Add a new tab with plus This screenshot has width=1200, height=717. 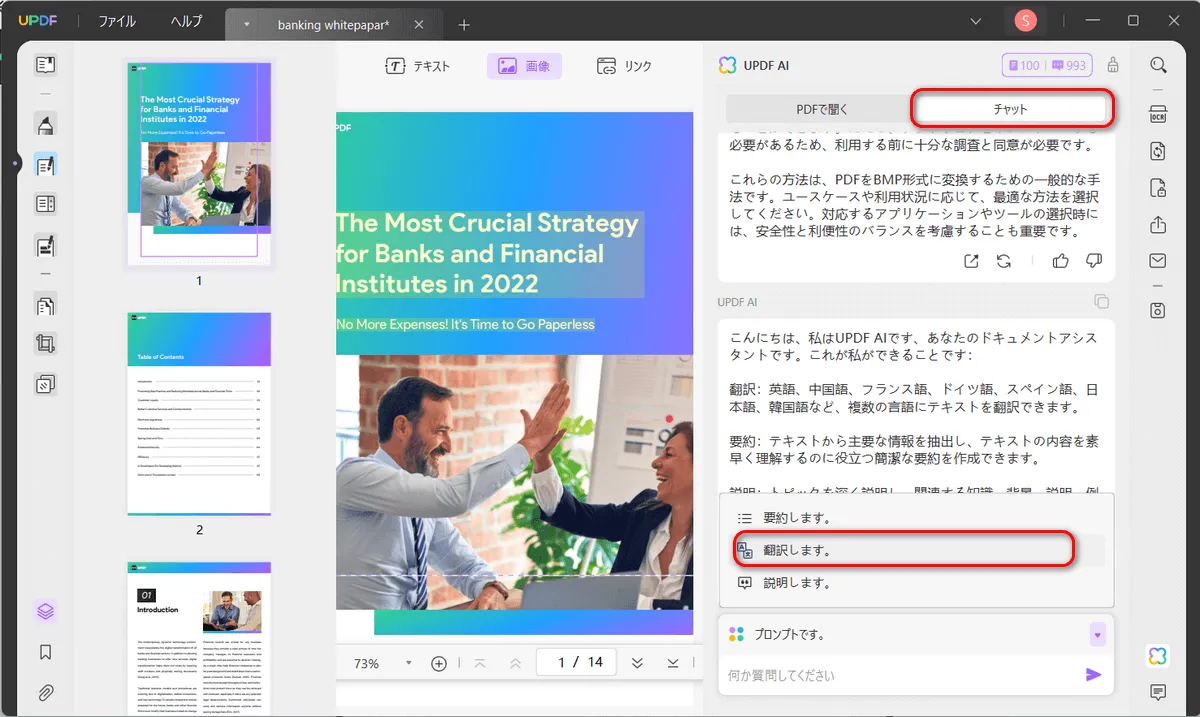(x=464, y=24)
